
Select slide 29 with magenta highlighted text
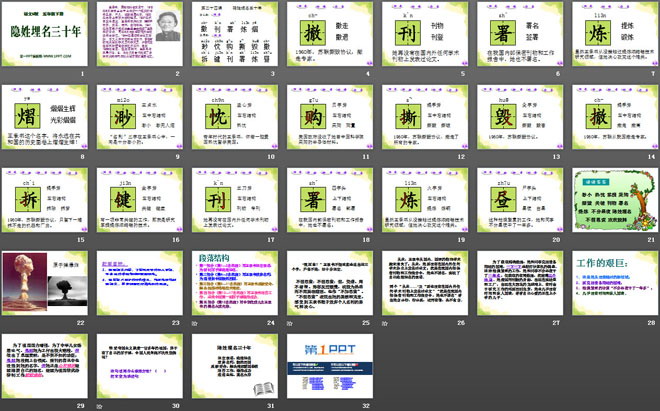(45, 366)
